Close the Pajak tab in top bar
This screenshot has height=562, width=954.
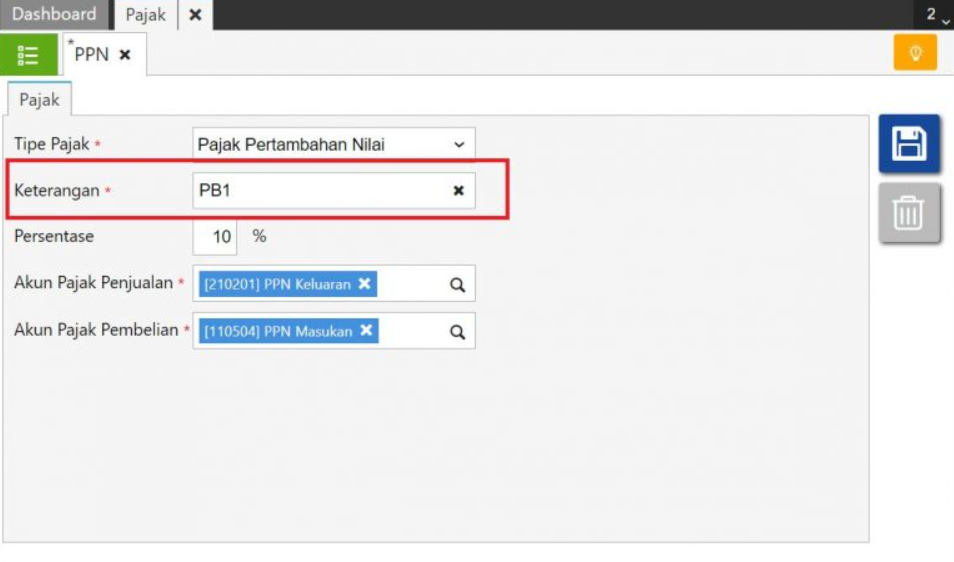click(195, 15)
